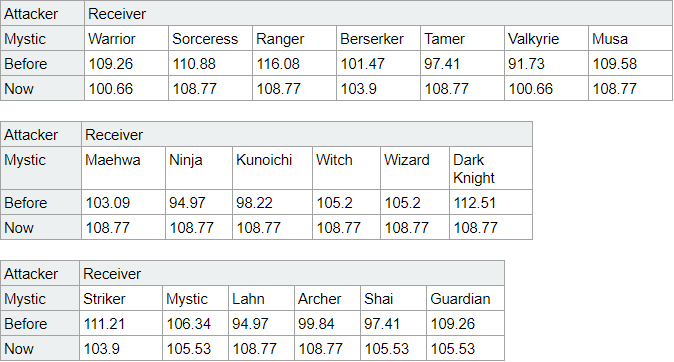Click the Sorceress header cell
Image resolution: width=674 pixels, height=362 pixels.
coord(210,39)
